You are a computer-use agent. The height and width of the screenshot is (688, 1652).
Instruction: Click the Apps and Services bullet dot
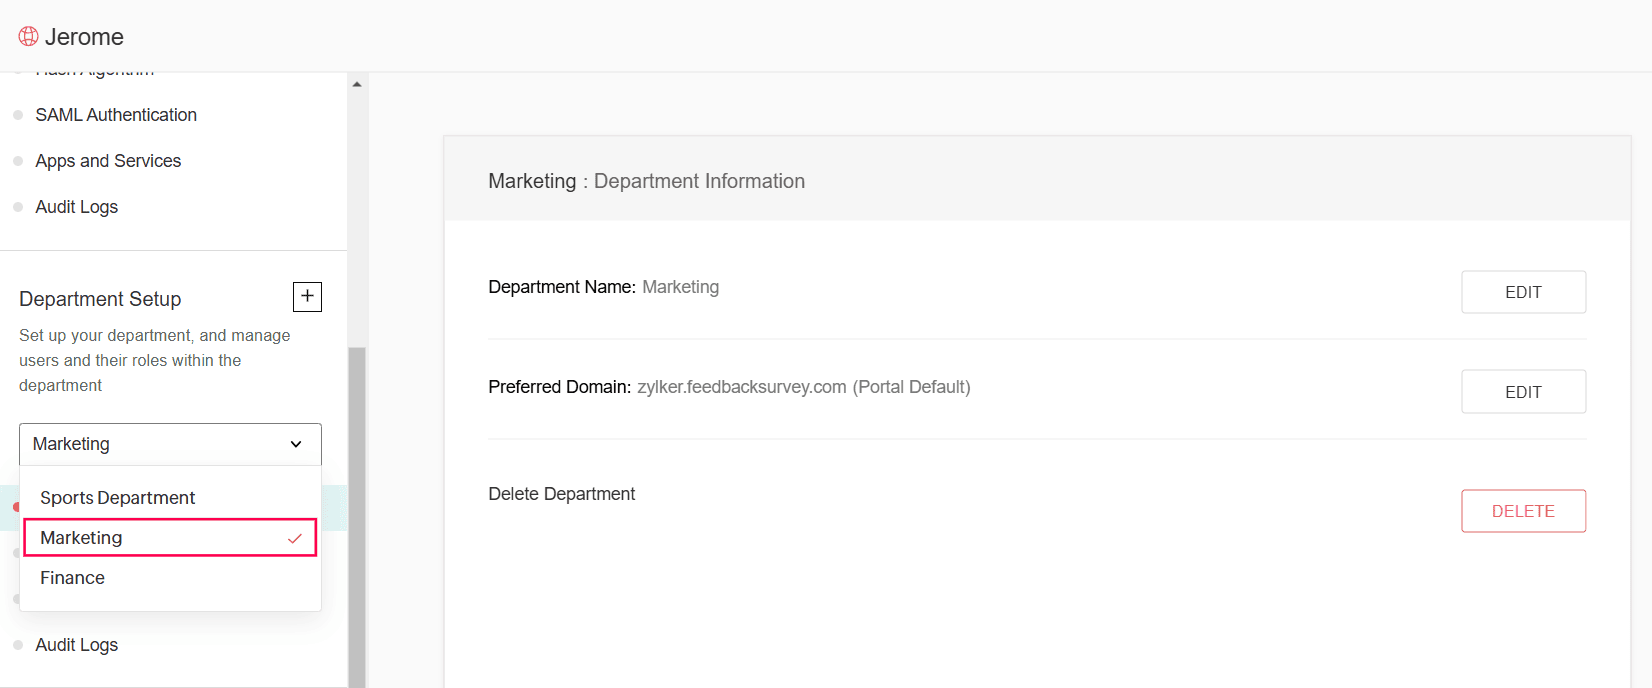point(18,161)
